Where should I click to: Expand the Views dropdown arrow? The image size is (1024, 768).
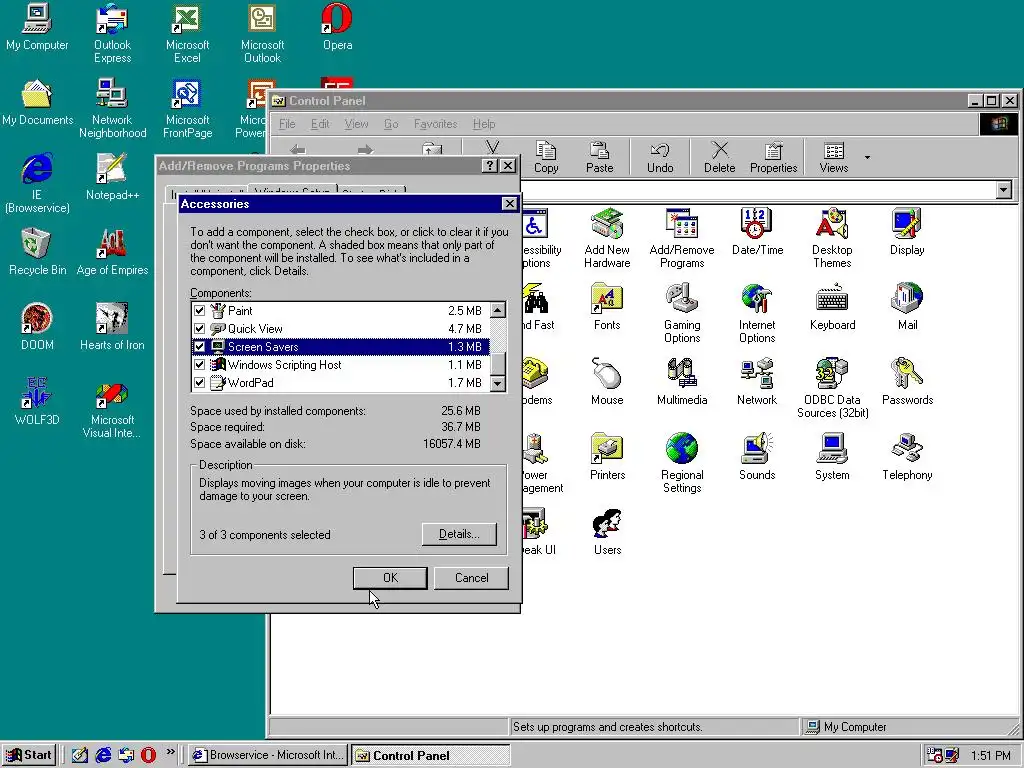pos(867,157)
